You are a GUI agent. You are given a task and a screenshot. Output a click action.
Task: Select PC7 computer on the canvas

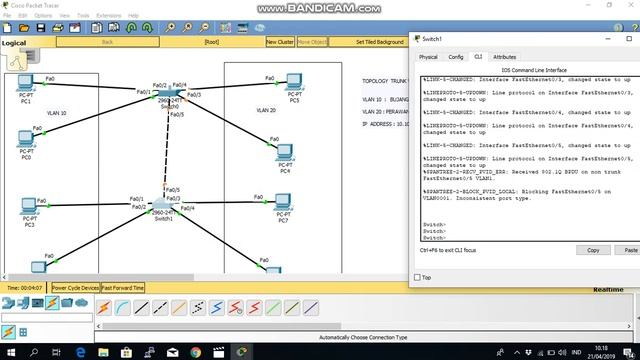tap(283, 202)
